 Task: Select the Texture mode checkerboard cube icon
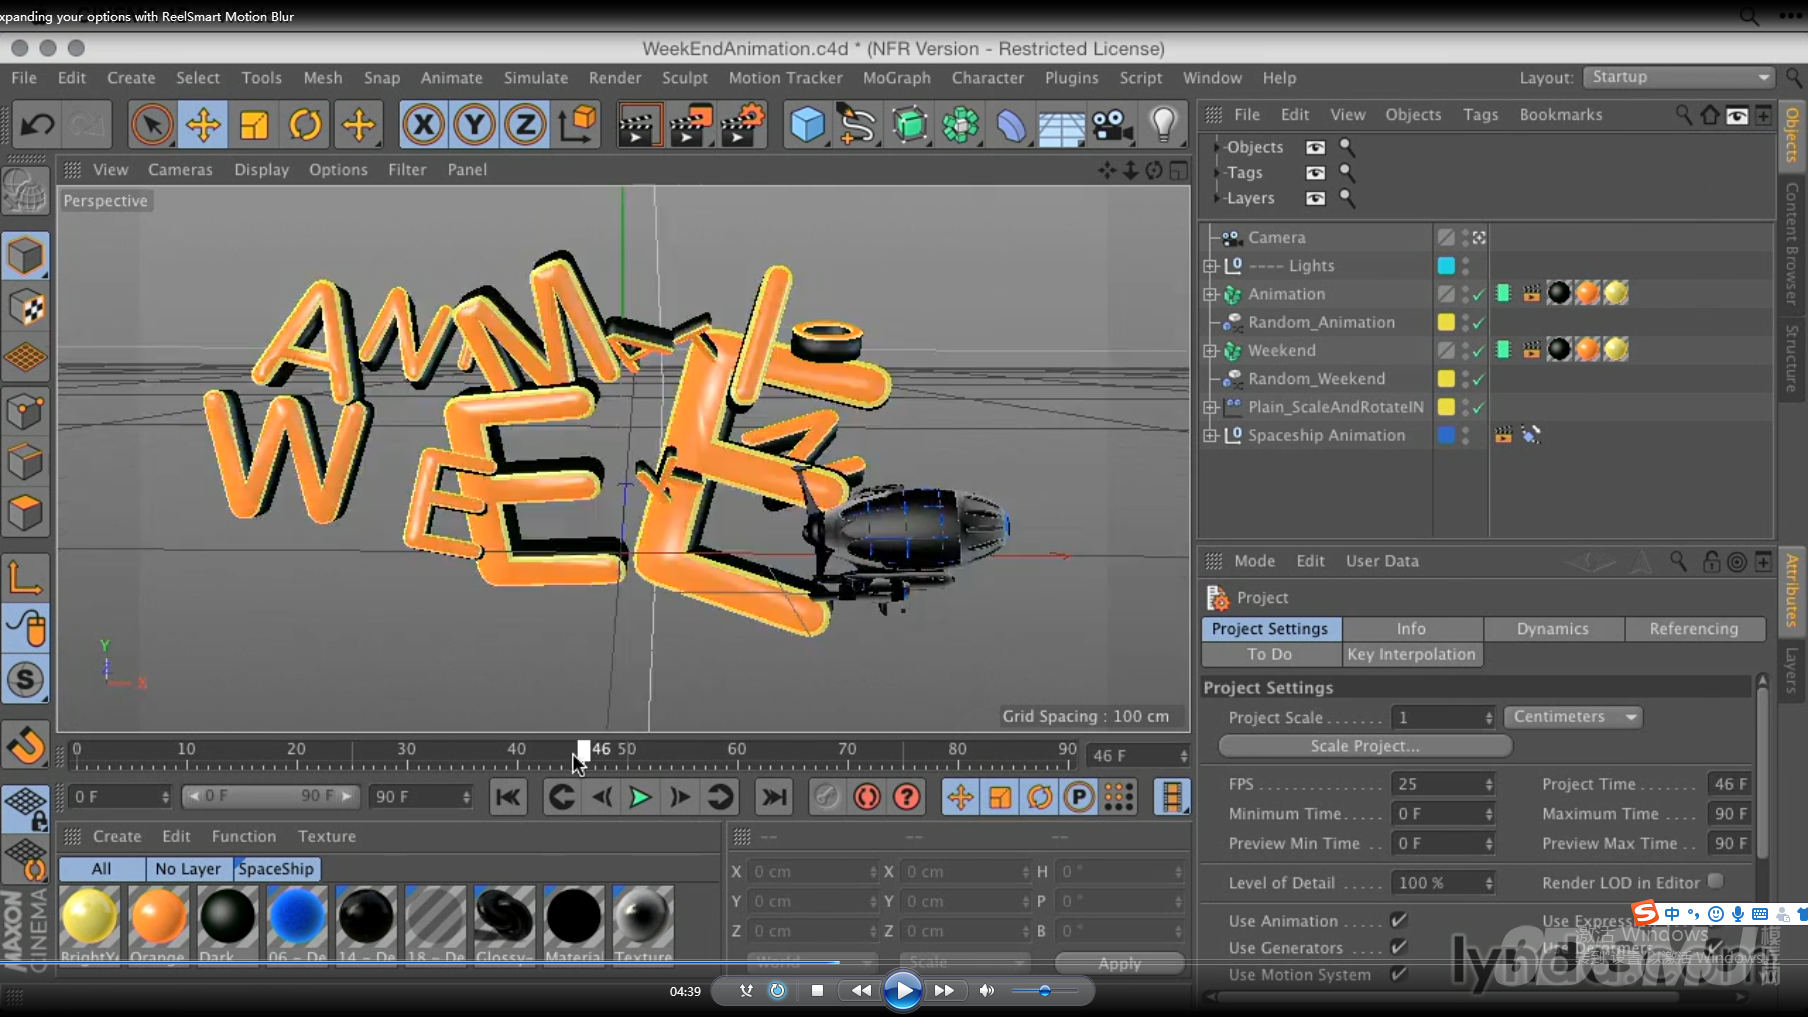[x=25, y=308]
